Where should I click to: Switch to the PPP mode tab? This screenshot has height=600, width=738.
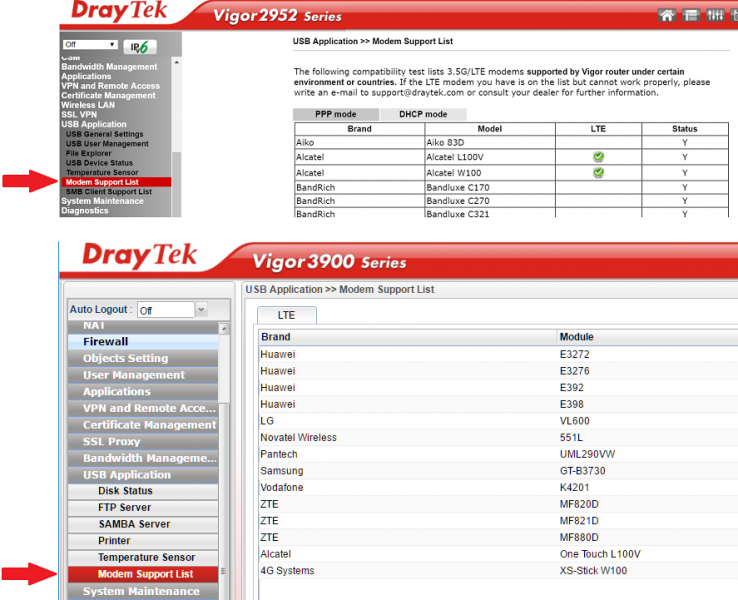click(336, 114)
